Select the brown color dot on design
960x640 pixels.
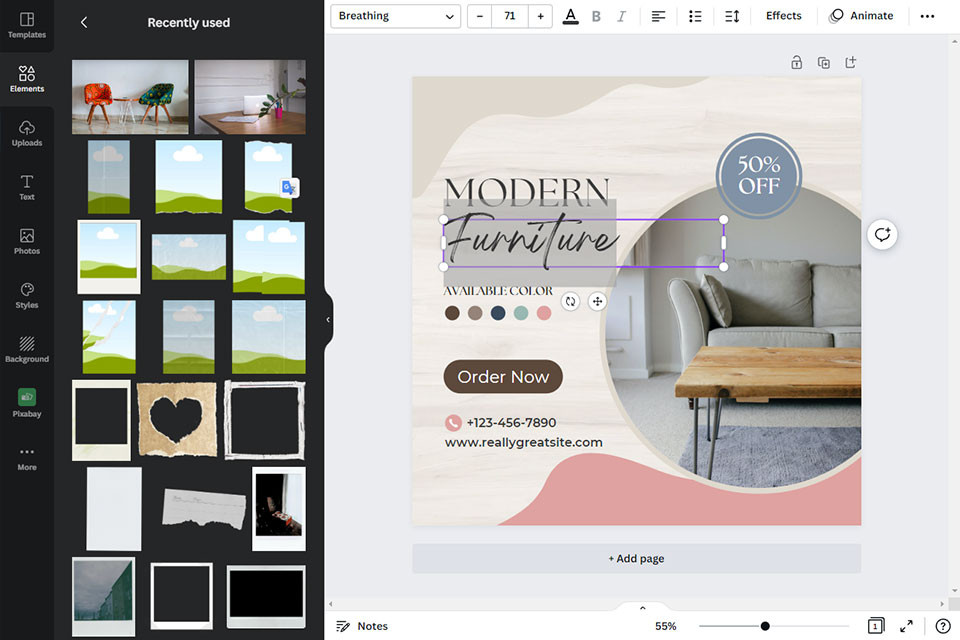point(452,314)
